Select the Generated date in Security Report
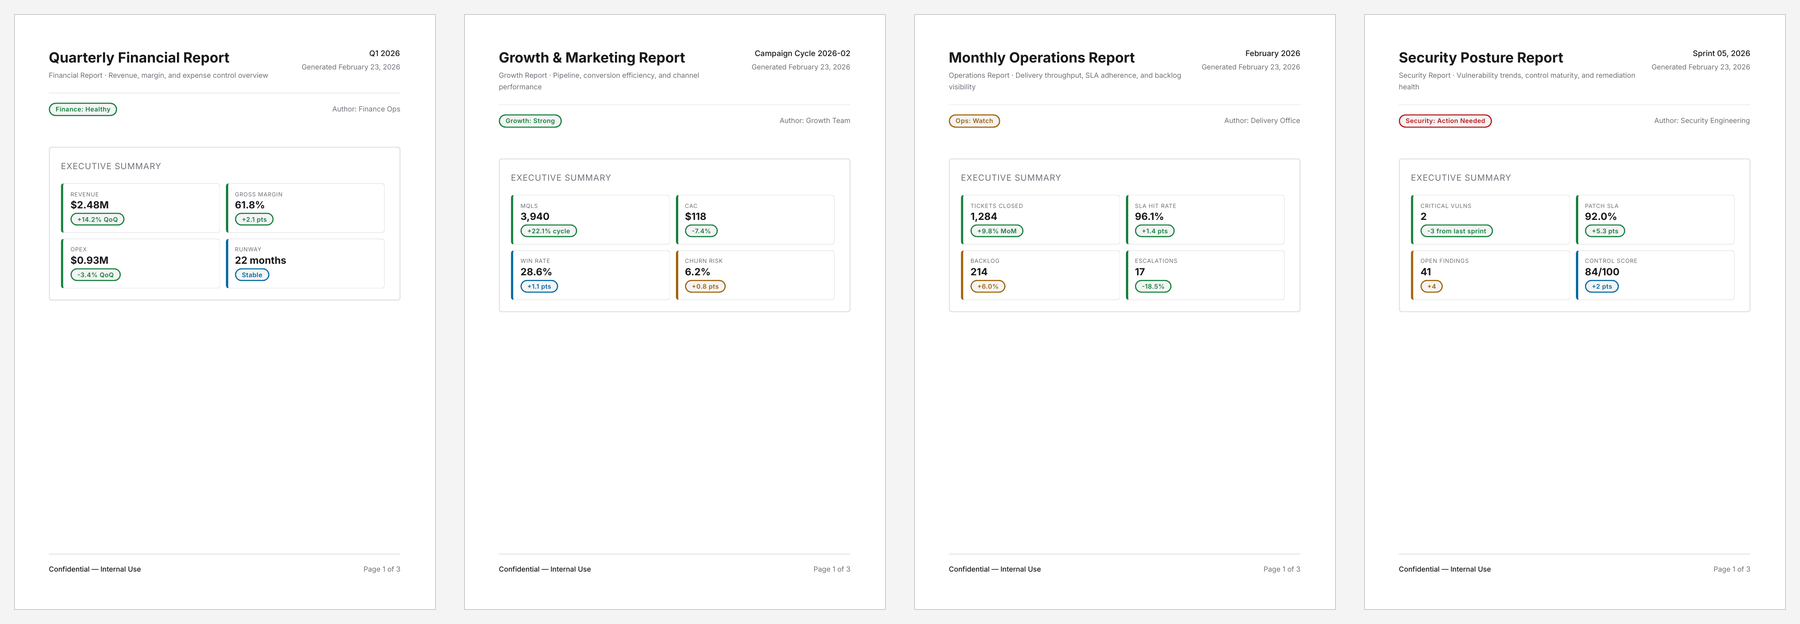The width and height of the screenshot is (1800, 624). coord(1701,67)
